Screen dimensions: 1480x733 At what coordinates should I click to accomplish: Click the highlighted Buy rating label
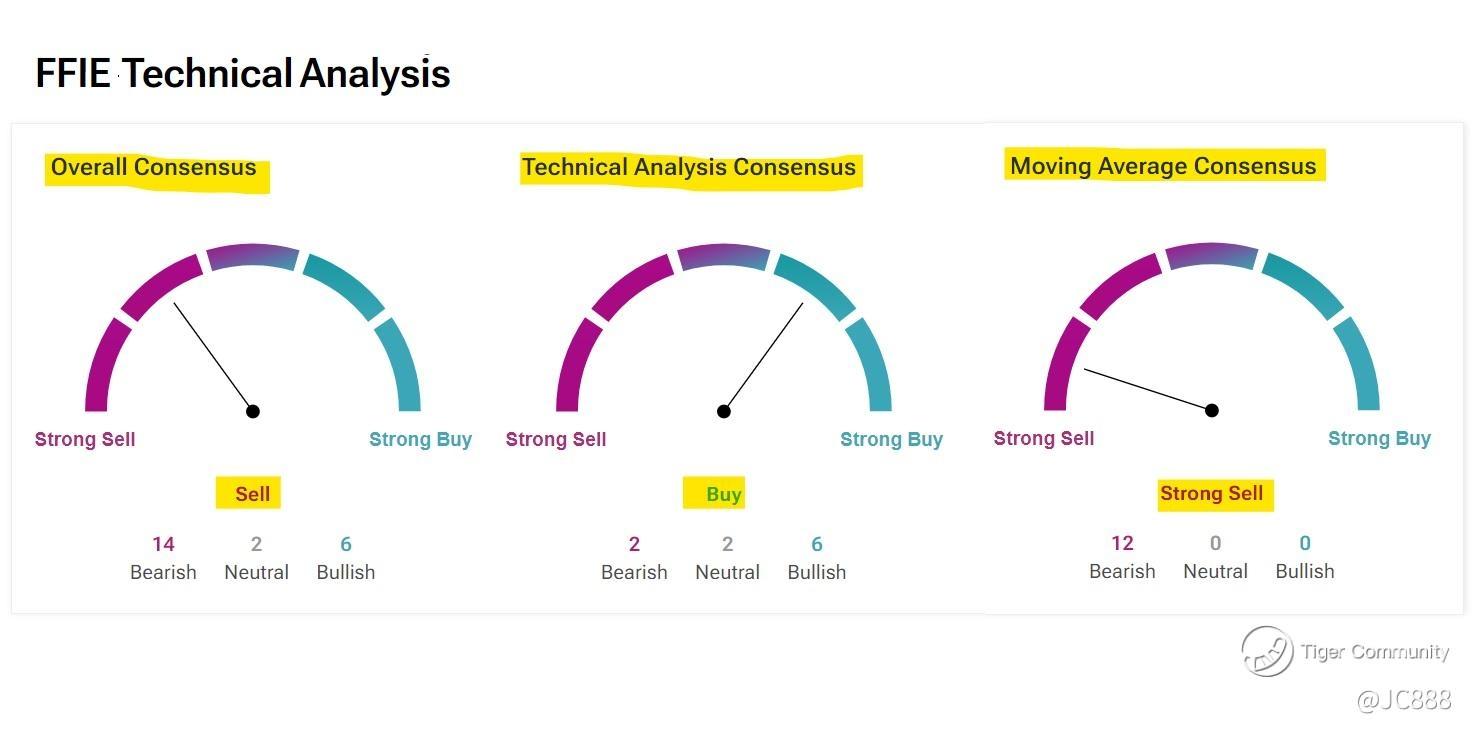724,494
